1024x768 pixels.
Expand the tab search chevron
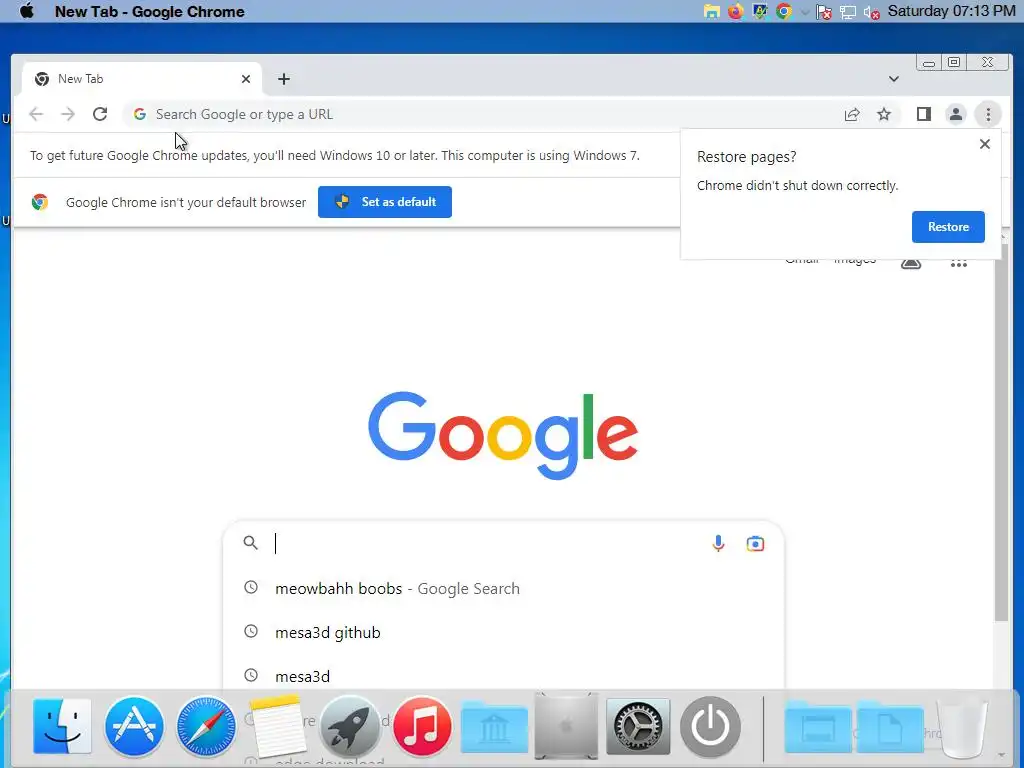(x=893, y=79)
